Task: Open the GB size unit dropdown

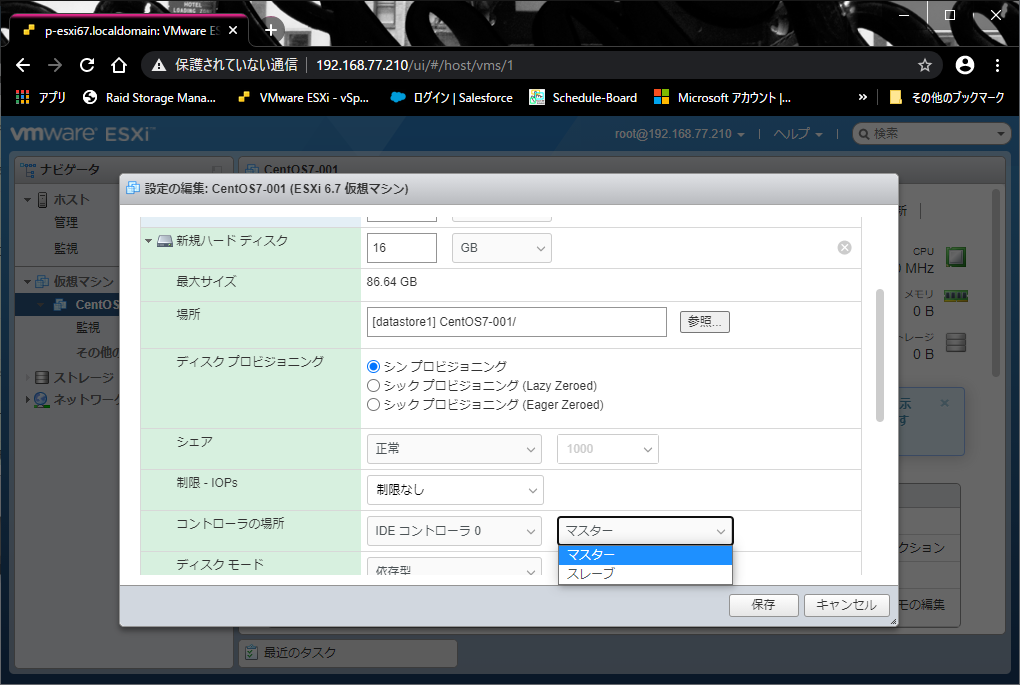Action: [x=502, y=248]
